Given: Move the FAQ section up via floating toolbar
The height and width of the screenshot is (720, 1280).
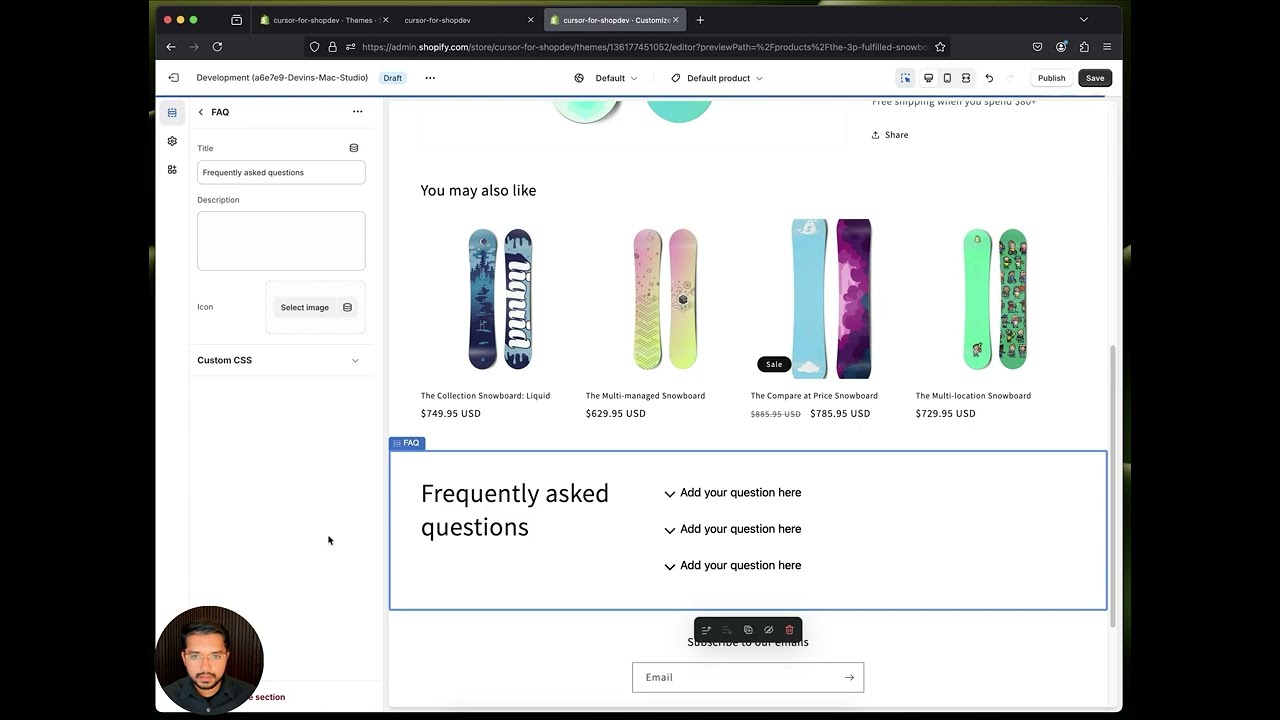Looking at the screenshot, I should [706, 630].
